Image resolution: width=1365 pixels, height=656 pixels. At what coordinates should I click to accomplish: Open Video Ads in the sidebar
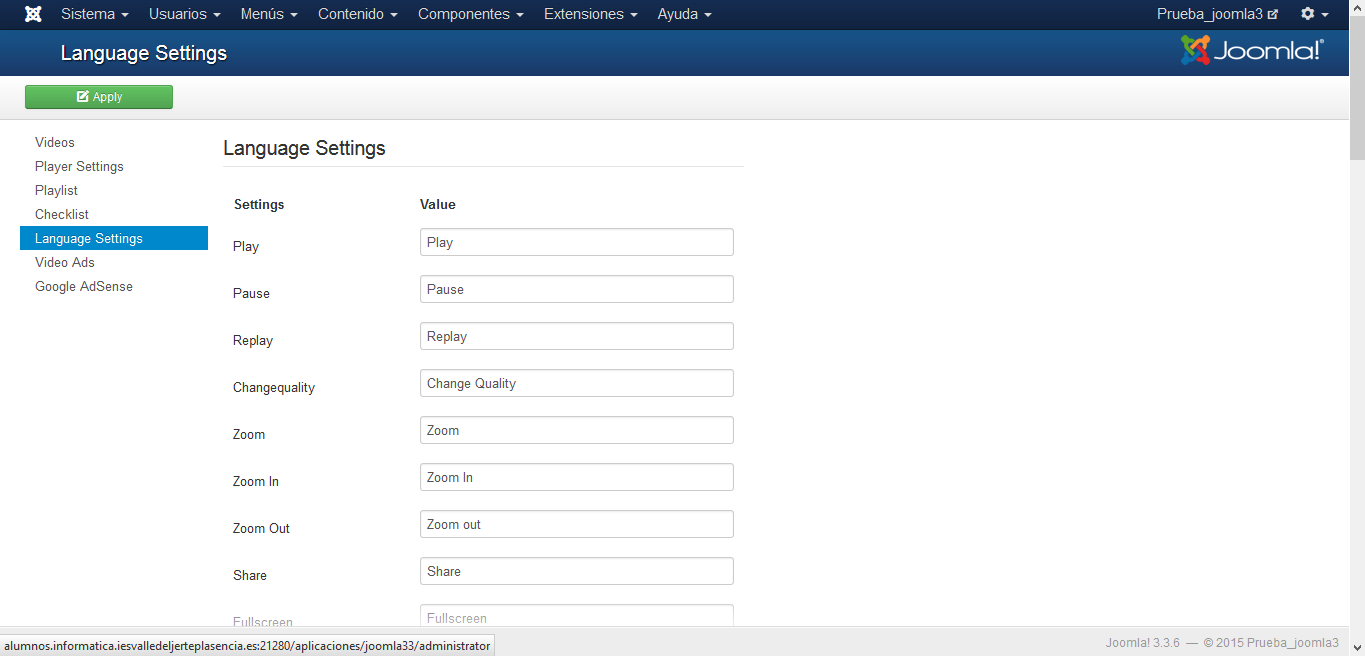[65, 262]
